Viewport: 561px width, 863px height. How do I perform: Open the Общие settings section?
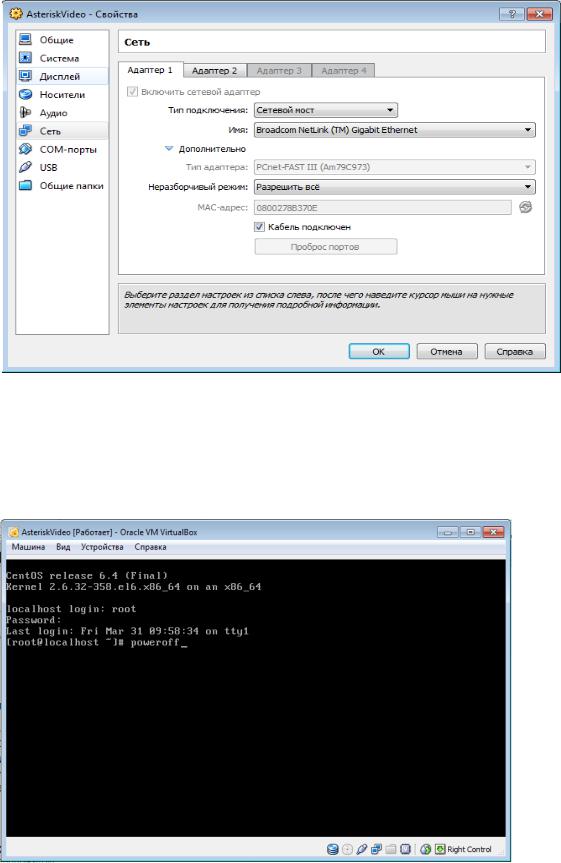click(x=62, y=40)
